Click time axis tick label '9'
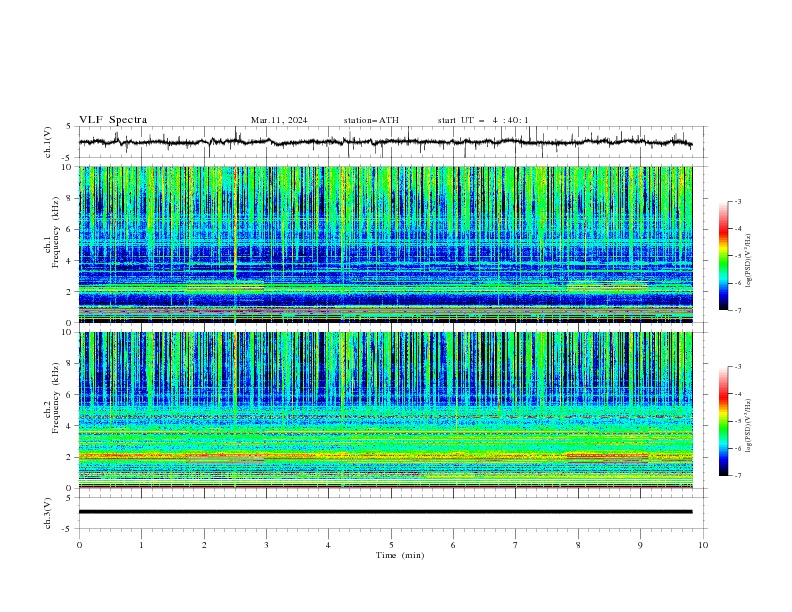Screen dimensions: 792x612 (x=640, y=545)
